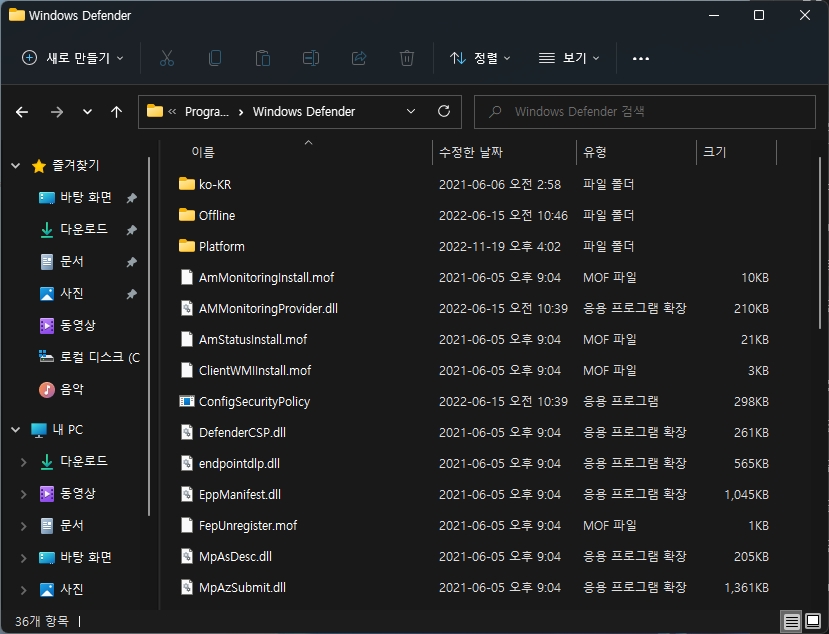Open 로컬 디스크 (C in sidebar
This screenshot has height=634, width=829.
tap(90, 357)
